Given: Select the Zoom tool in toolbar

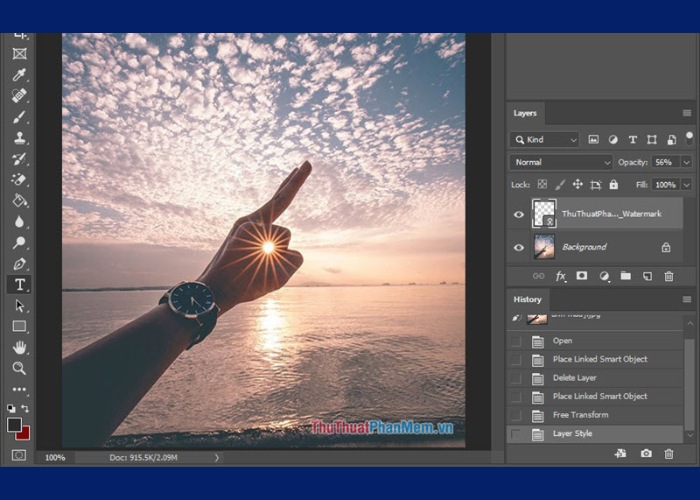Looking at the screenshot, I should (x=19, y=368).
